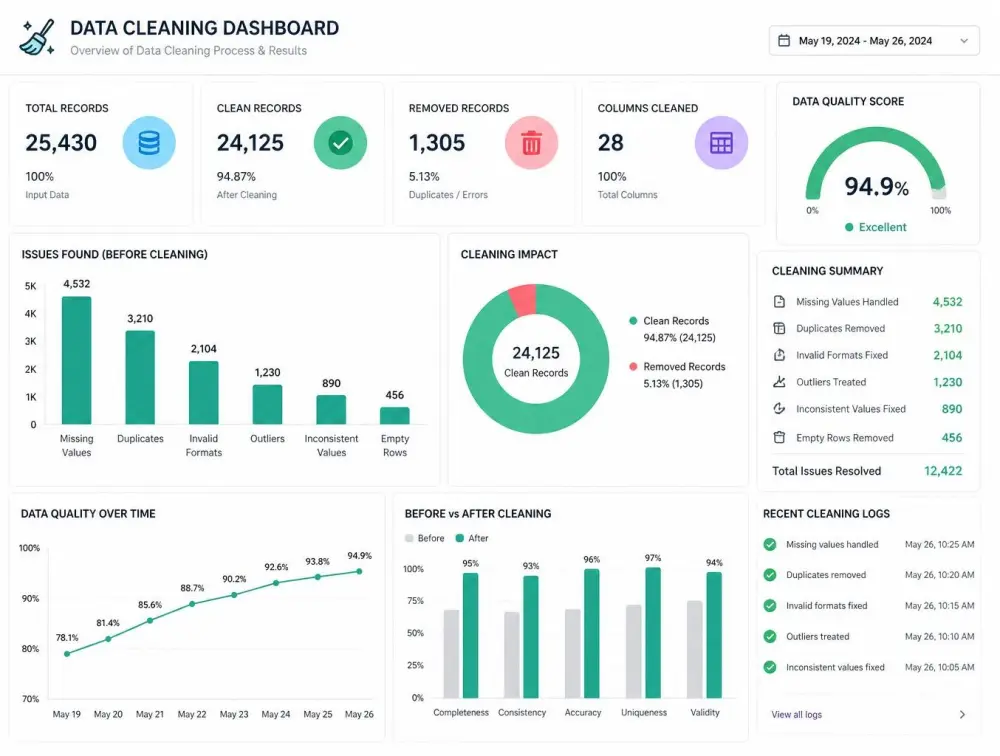Image resolution: width=1000 pixels, height=756 pixels.
Task: Select the Total Issues Resolved value 12,422
Action: [943, 471]
